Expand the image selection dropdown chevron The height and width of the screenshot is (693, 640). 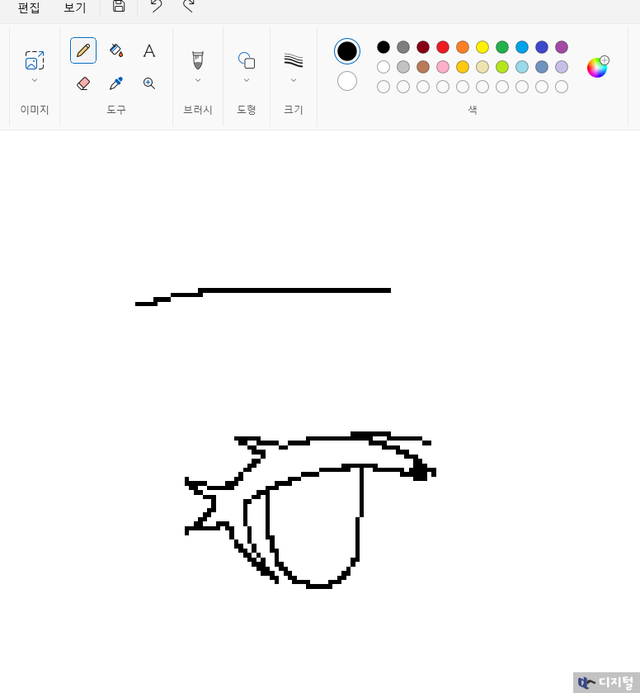pos(34,80)
